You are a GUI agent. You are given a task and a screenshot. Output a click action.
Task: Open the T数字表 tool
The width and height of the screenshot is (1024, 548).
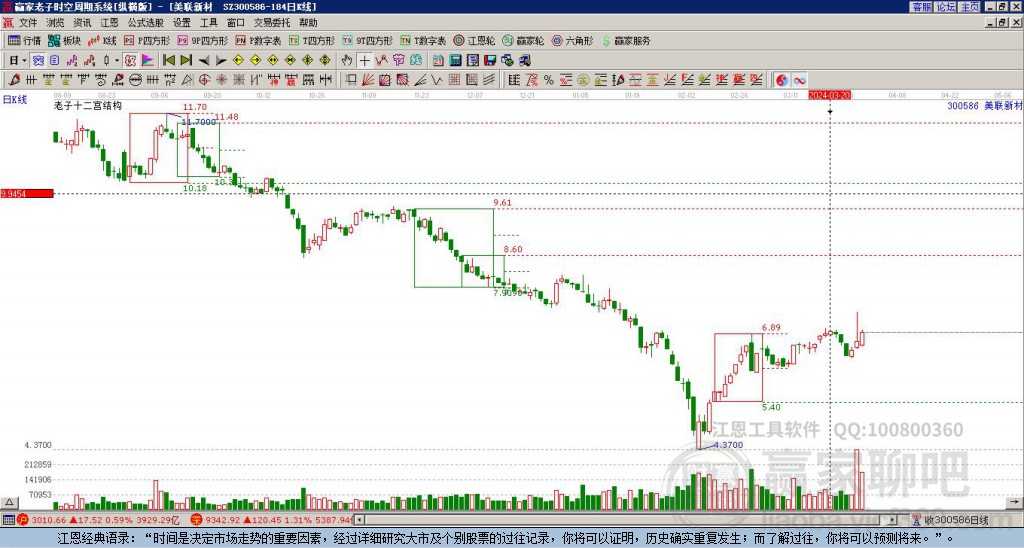(423, 40)
